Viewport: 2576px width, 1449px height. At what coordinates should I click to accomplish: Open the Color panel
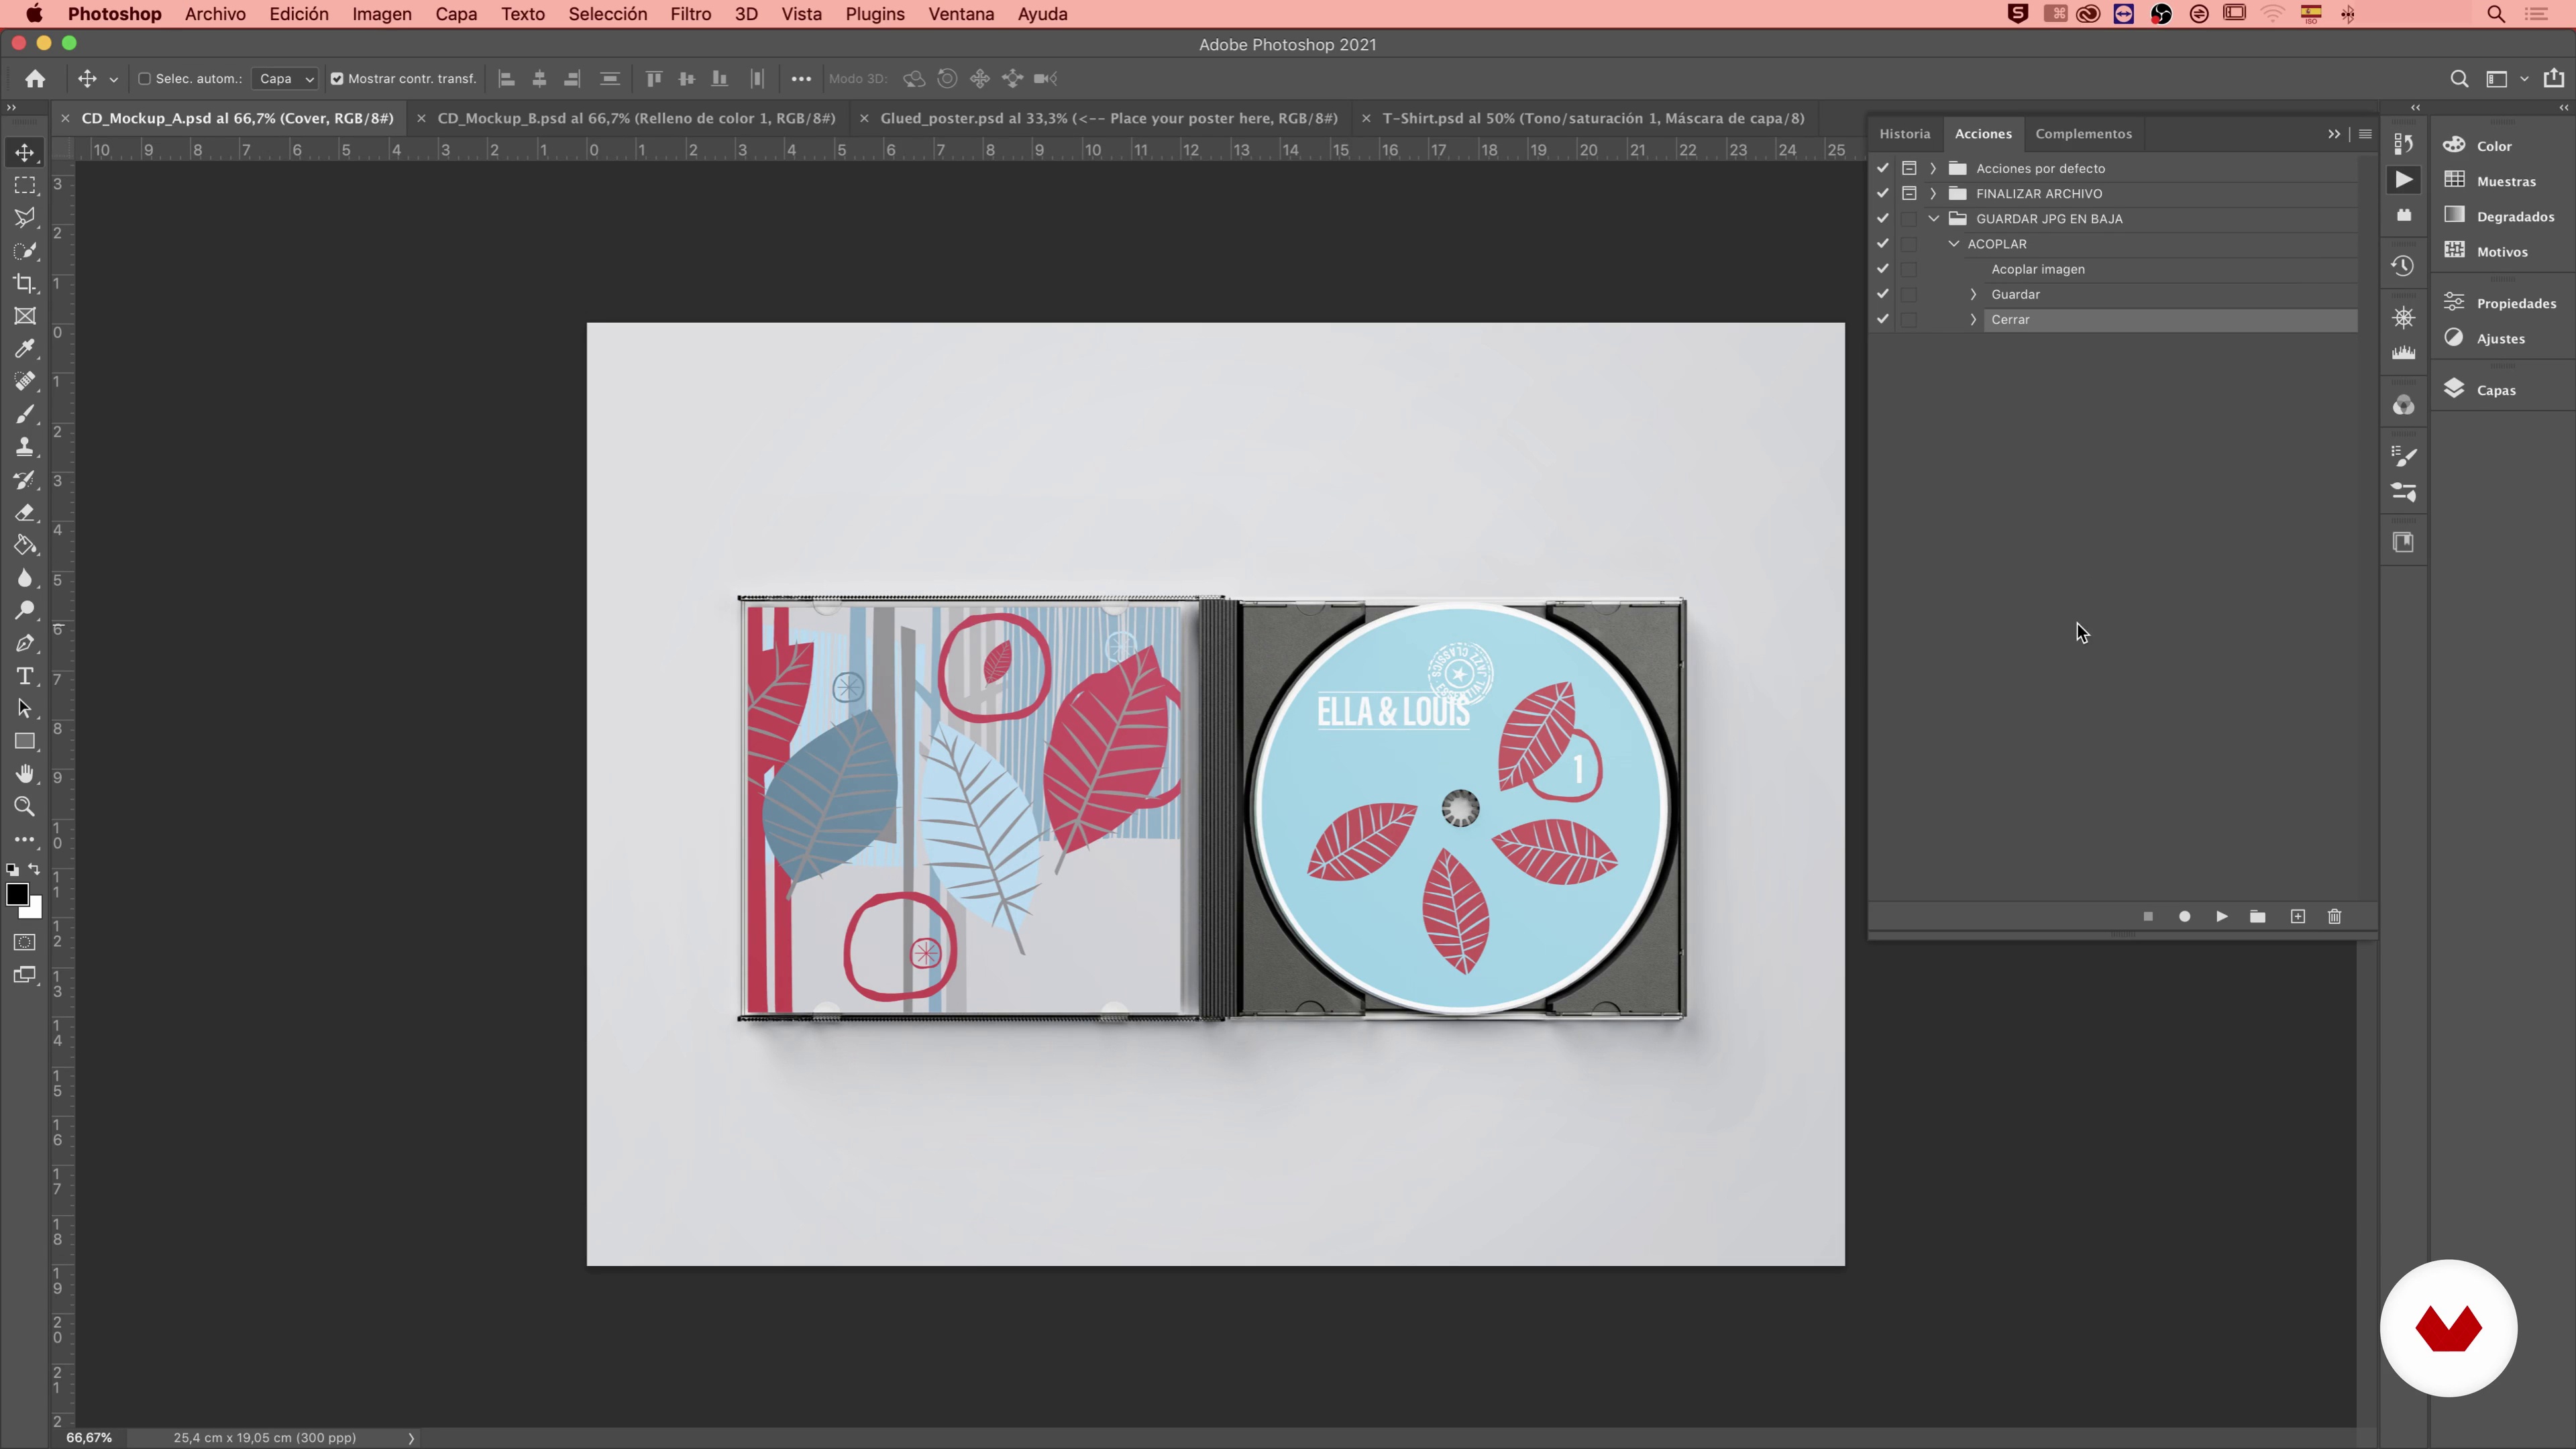[2477, 145]
